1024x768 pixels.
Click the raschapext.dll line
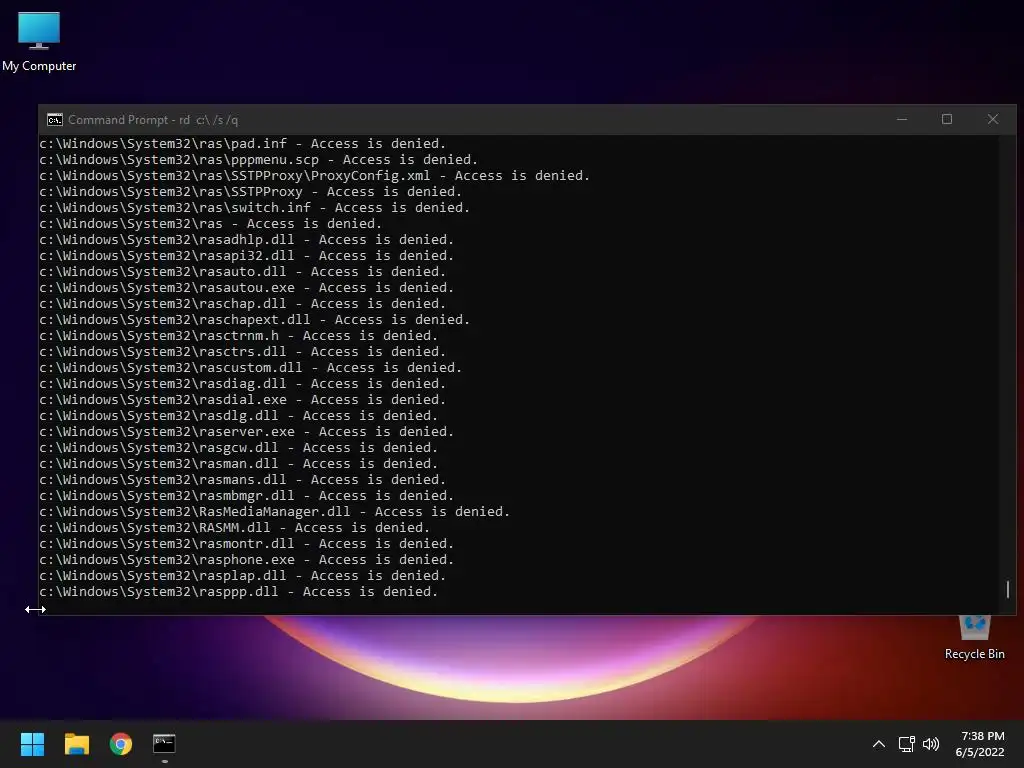254,319
